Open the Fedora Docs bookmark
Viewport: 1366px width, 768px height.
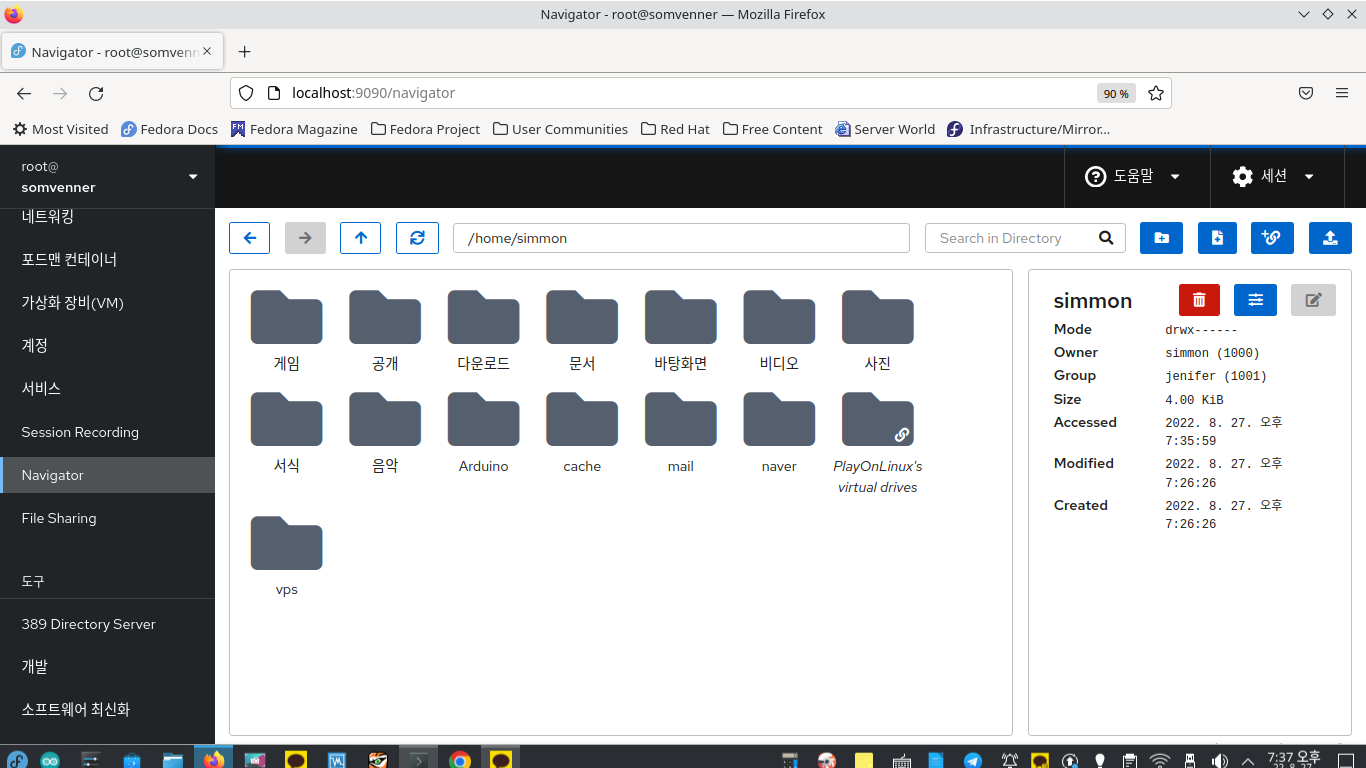tap(169, 129)
